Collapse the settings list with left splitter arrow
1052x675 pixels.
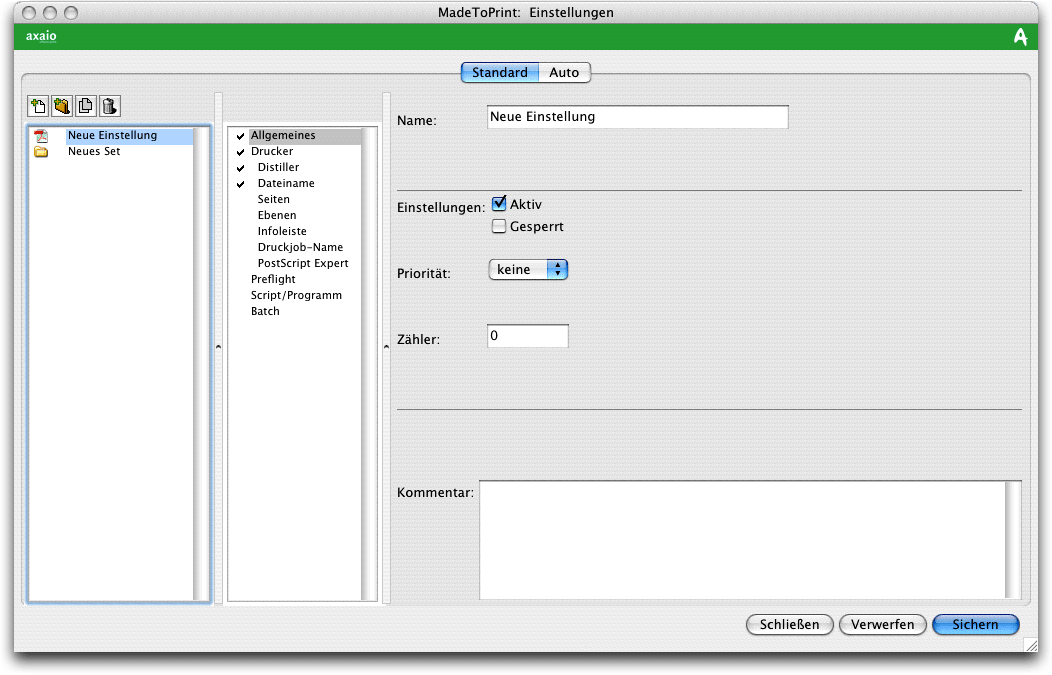click(x=219, y=347)
